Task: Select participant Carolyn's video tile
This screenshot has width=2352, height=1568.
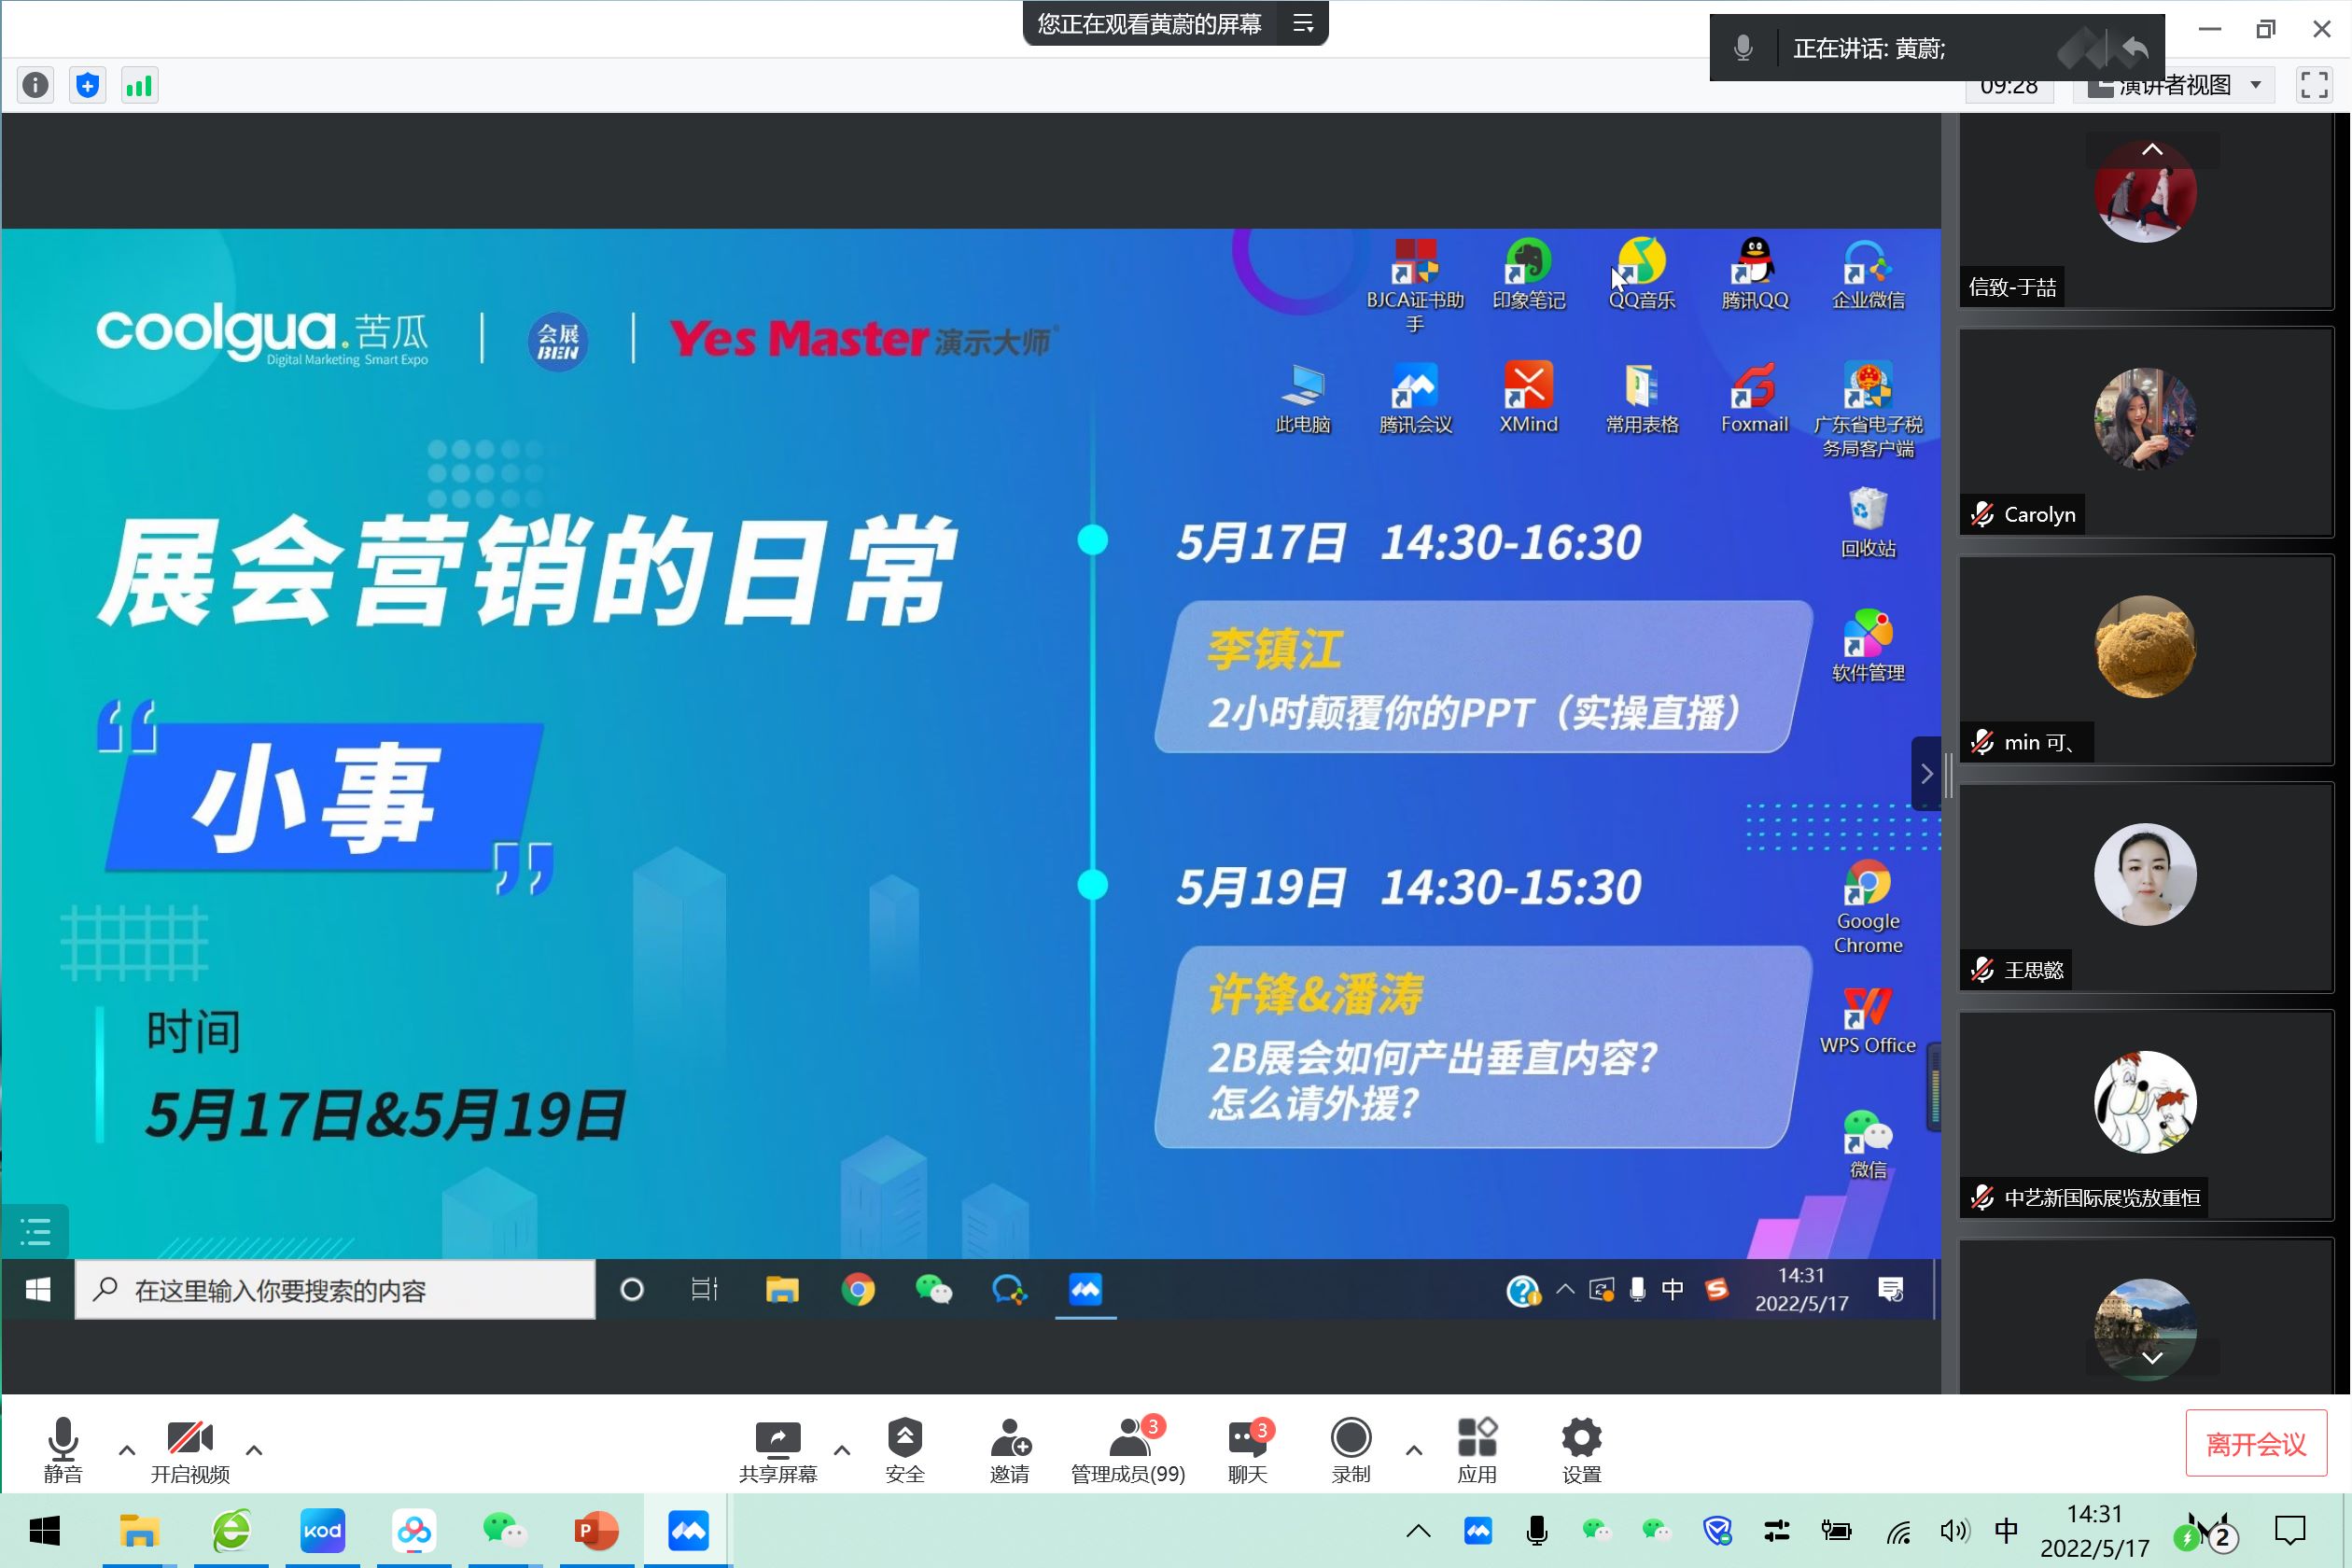Action: 2146,432
